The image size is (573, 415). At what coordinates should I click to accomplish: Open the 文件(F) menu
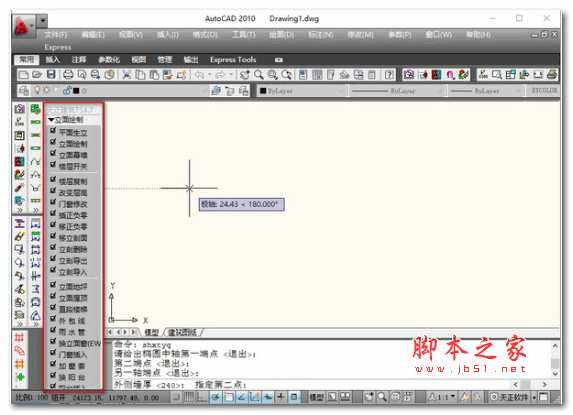point(56,35)
